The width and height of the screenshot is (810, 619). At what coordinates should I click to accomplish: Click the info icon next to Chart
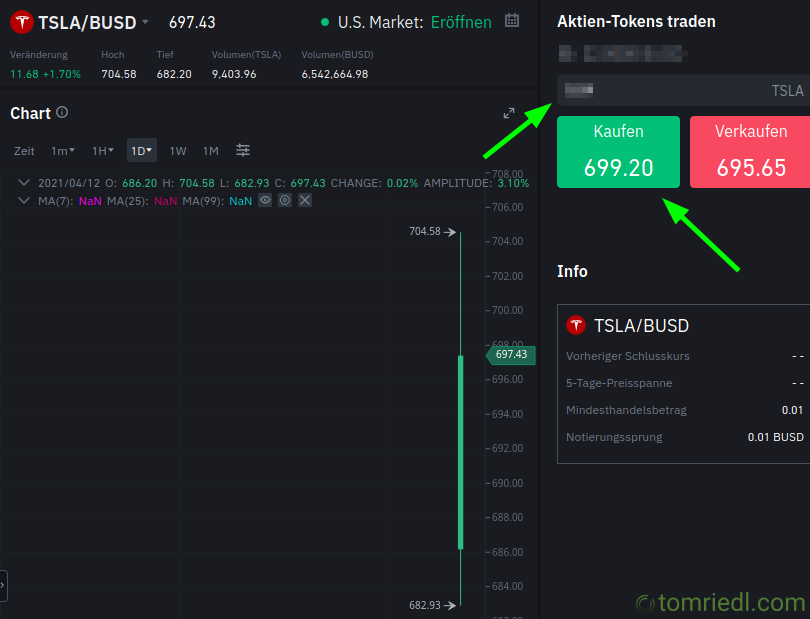click(x=62, y=113)
